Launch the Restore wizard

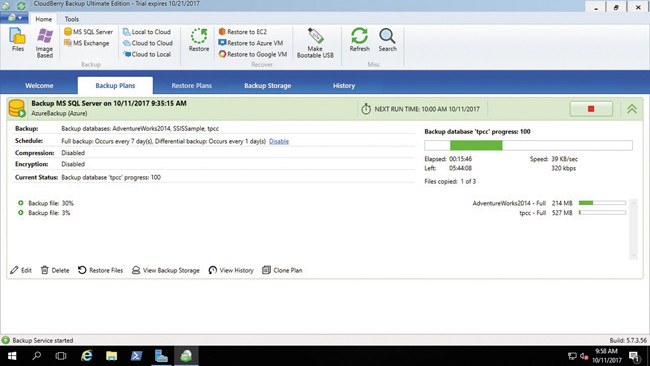(199, 40)
